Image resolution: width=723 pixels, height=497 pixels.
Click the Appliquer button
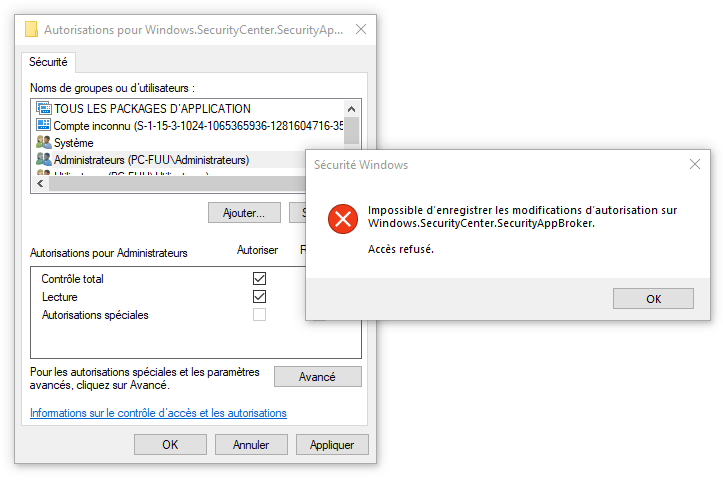332,444
